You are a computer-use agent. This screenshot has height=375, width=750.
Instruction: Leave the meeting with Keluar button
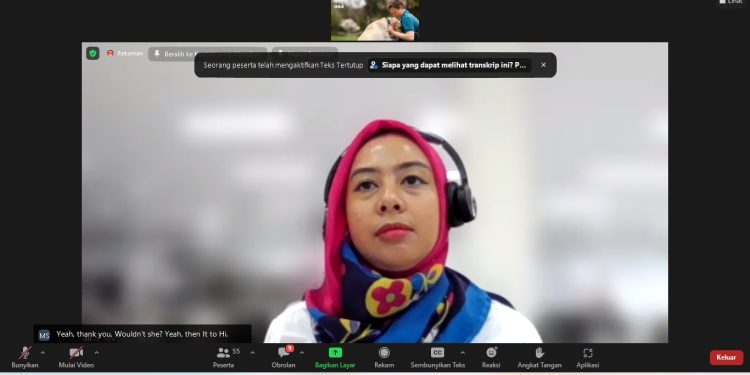click(x=726, y=357)
